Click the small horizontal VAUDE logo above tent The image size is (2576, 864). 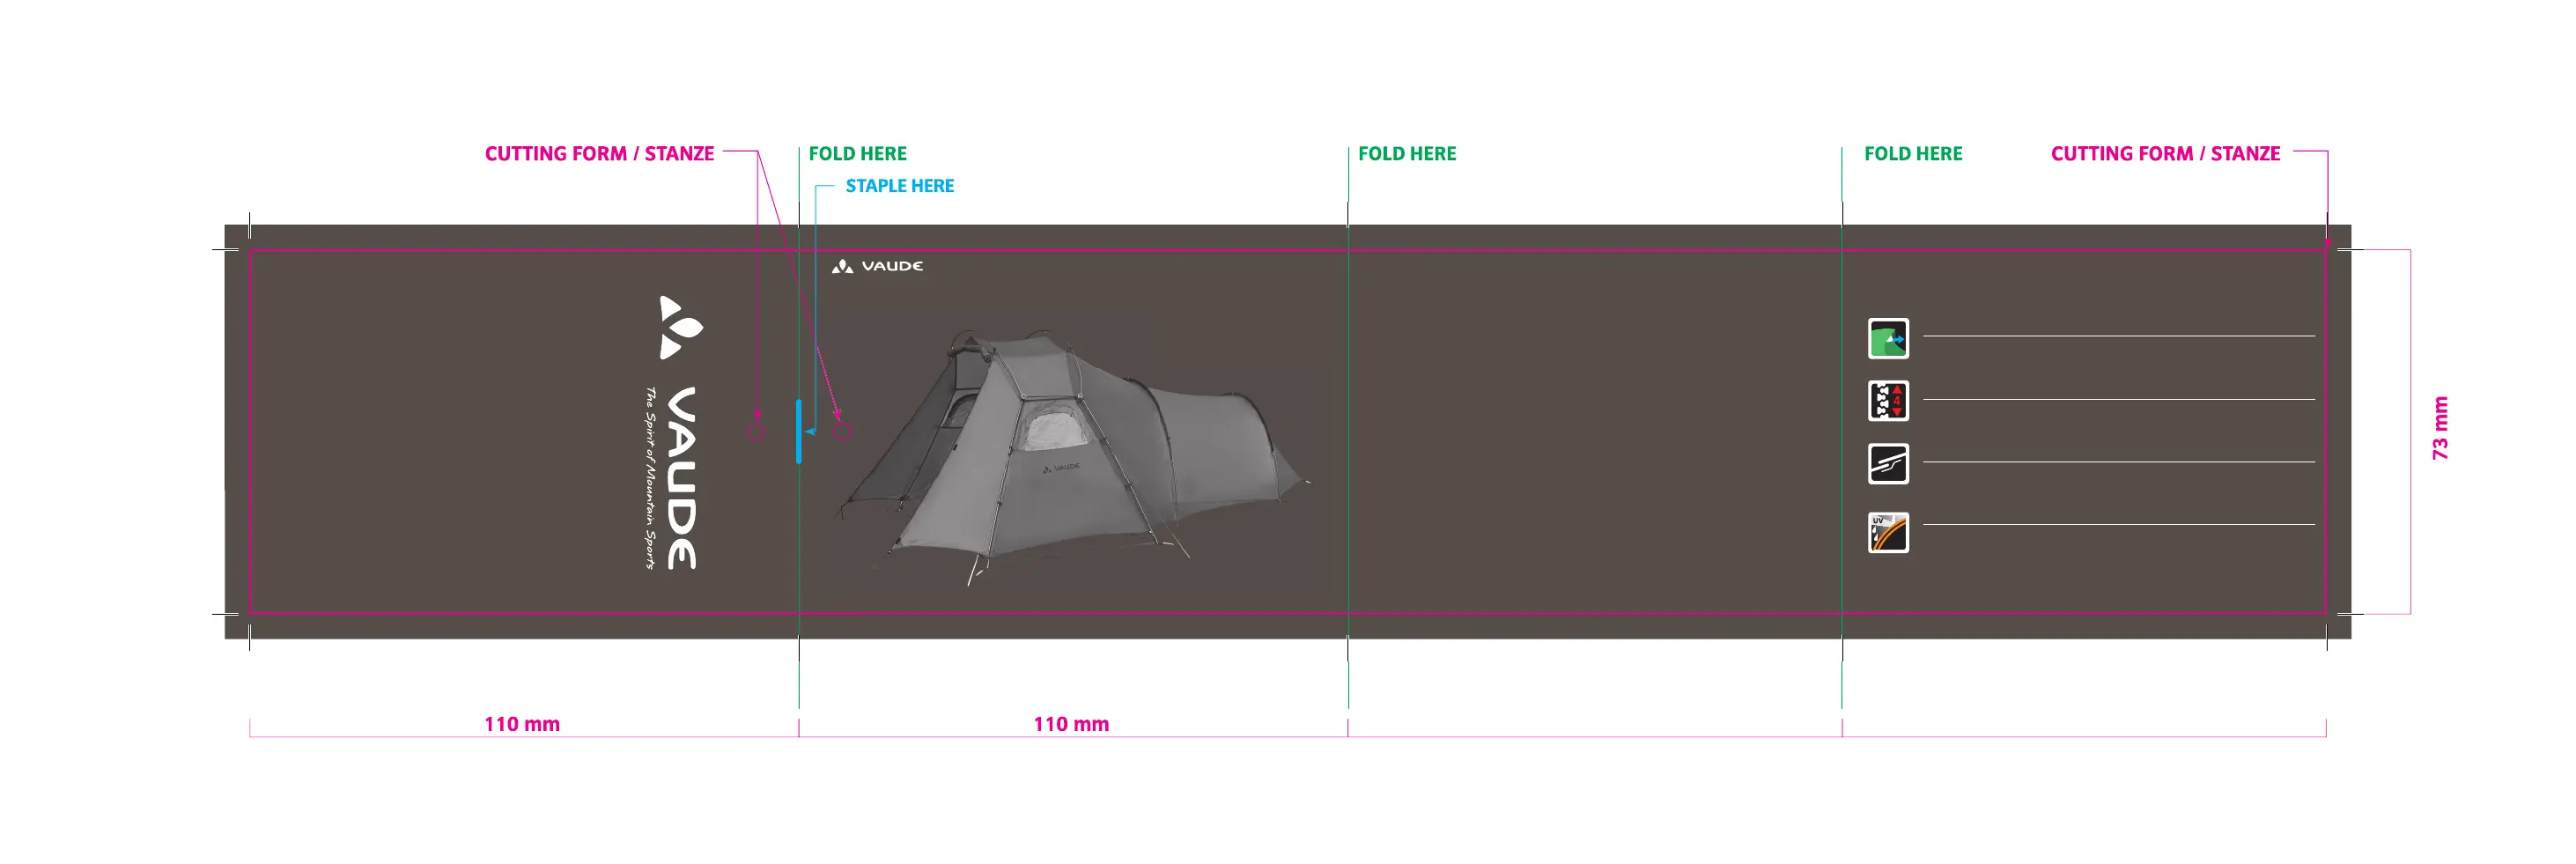click(877, 266)
